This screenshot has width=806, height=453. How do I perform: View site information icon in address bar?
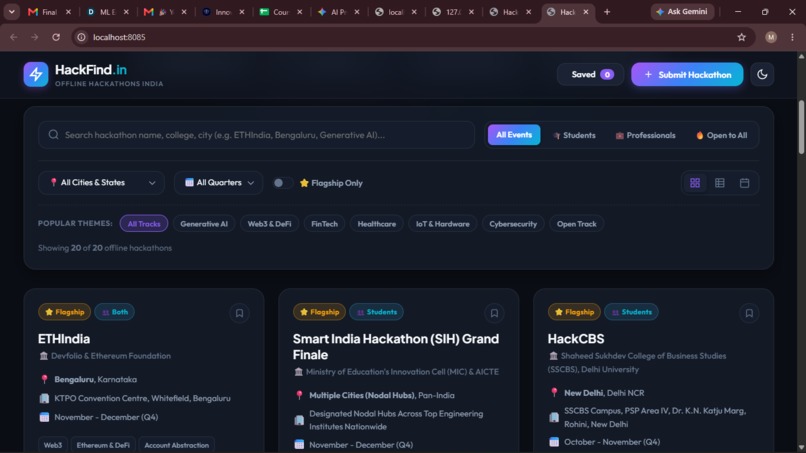click(81, 37)
